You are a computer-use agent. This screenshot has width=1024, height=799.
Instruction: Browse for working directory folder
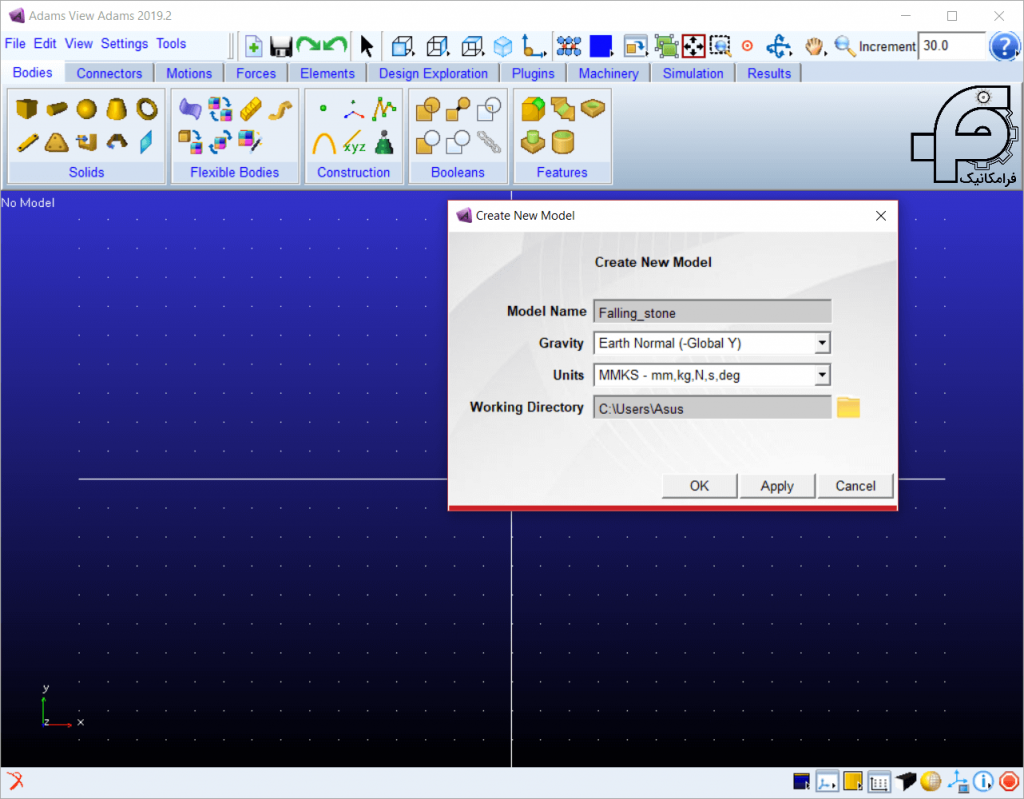[848, 408]
